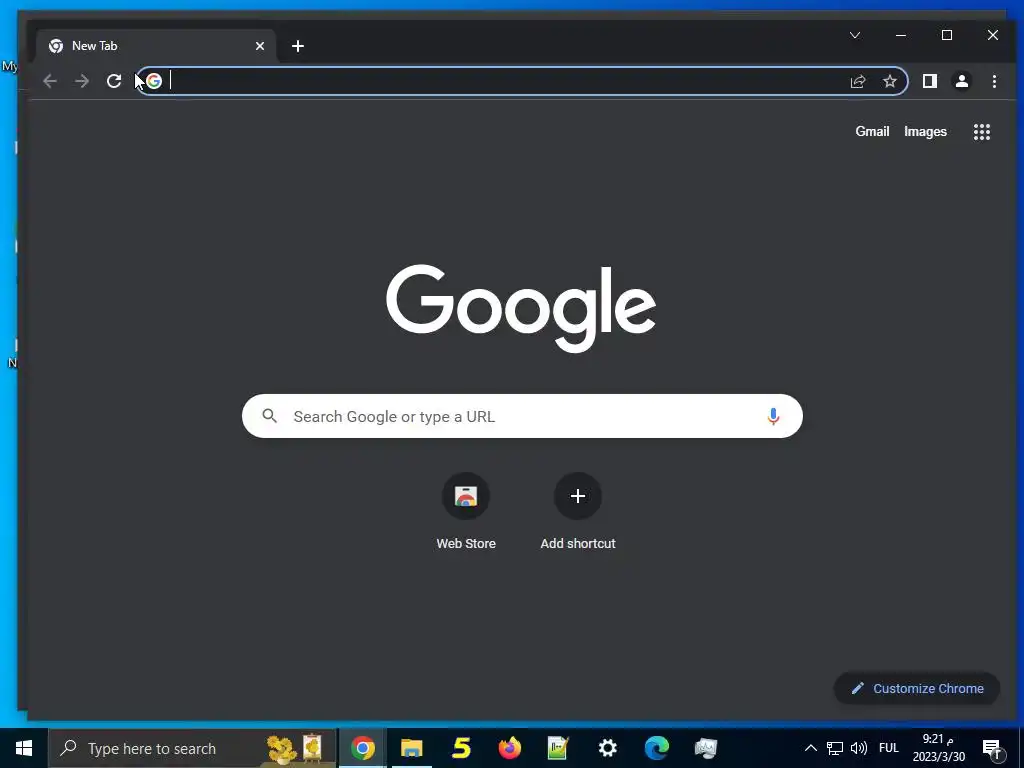
Task: Open the Google apps grid
Action: point(982,132)
